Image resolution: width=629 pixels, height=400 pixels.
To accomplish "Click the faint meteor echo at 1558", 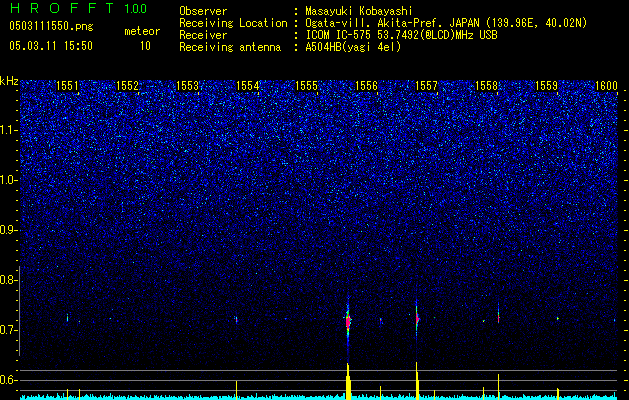I will pyautogui.click(x=498, y=317).
